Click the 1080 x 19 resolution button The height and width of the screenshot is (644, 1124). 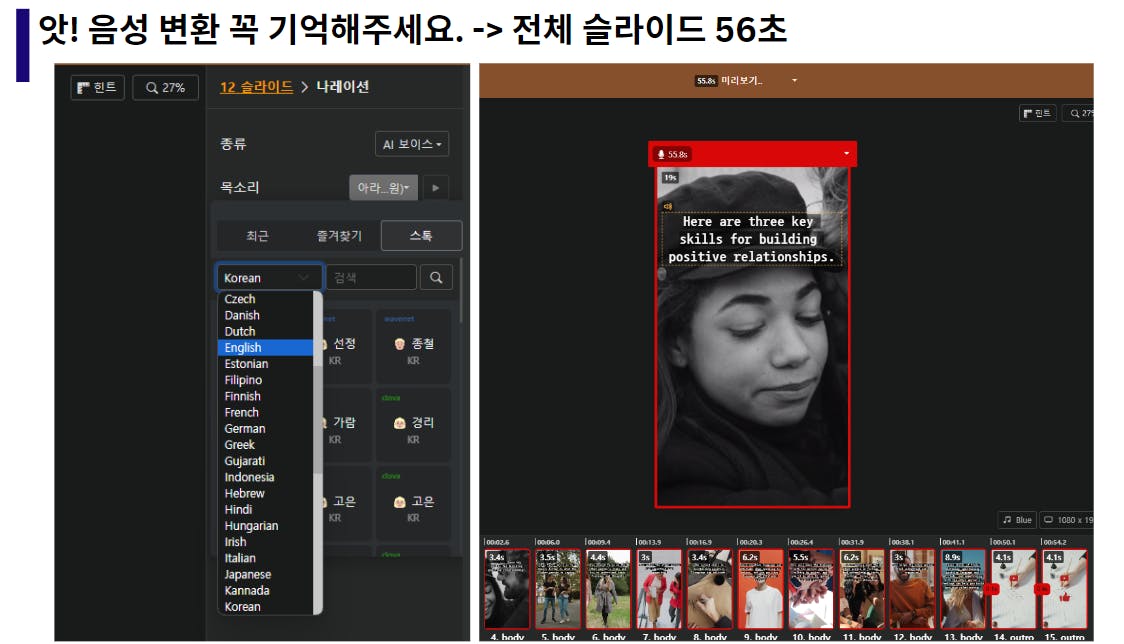[1067, 520]
